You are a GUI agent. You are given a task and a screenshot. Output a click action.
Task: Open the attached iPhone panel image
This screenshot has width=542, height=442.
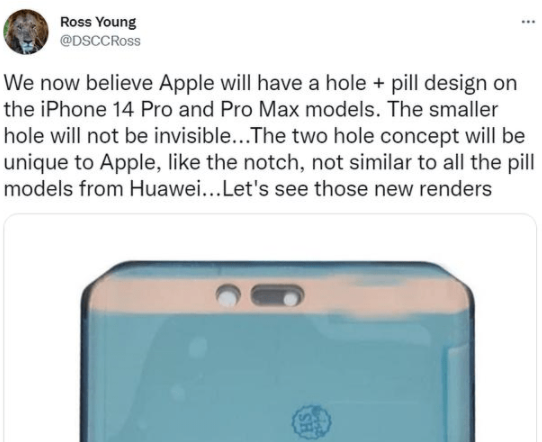coord(270,328)
